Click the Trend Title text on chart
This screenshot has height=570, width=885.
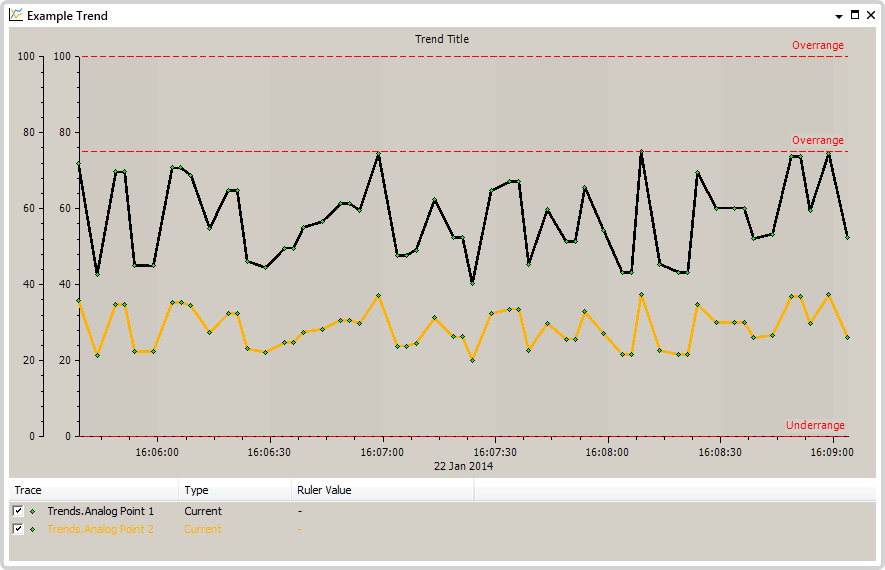[x=442, y=40]
